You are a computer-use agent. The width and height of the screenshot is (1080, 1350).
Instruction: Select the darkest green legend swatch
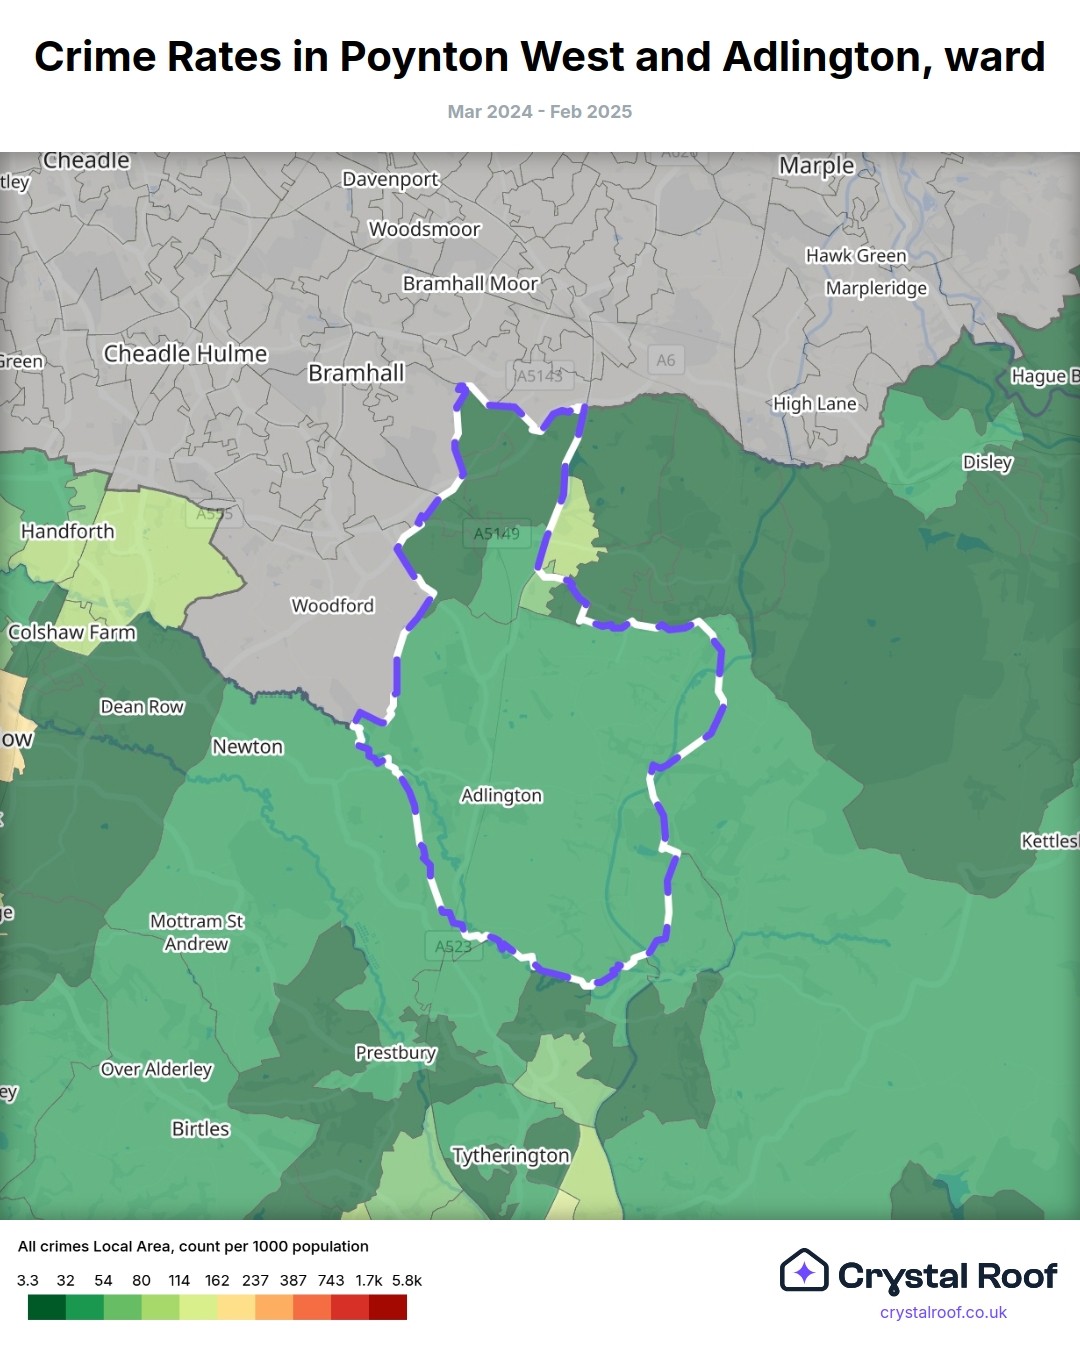(46, 1307)
